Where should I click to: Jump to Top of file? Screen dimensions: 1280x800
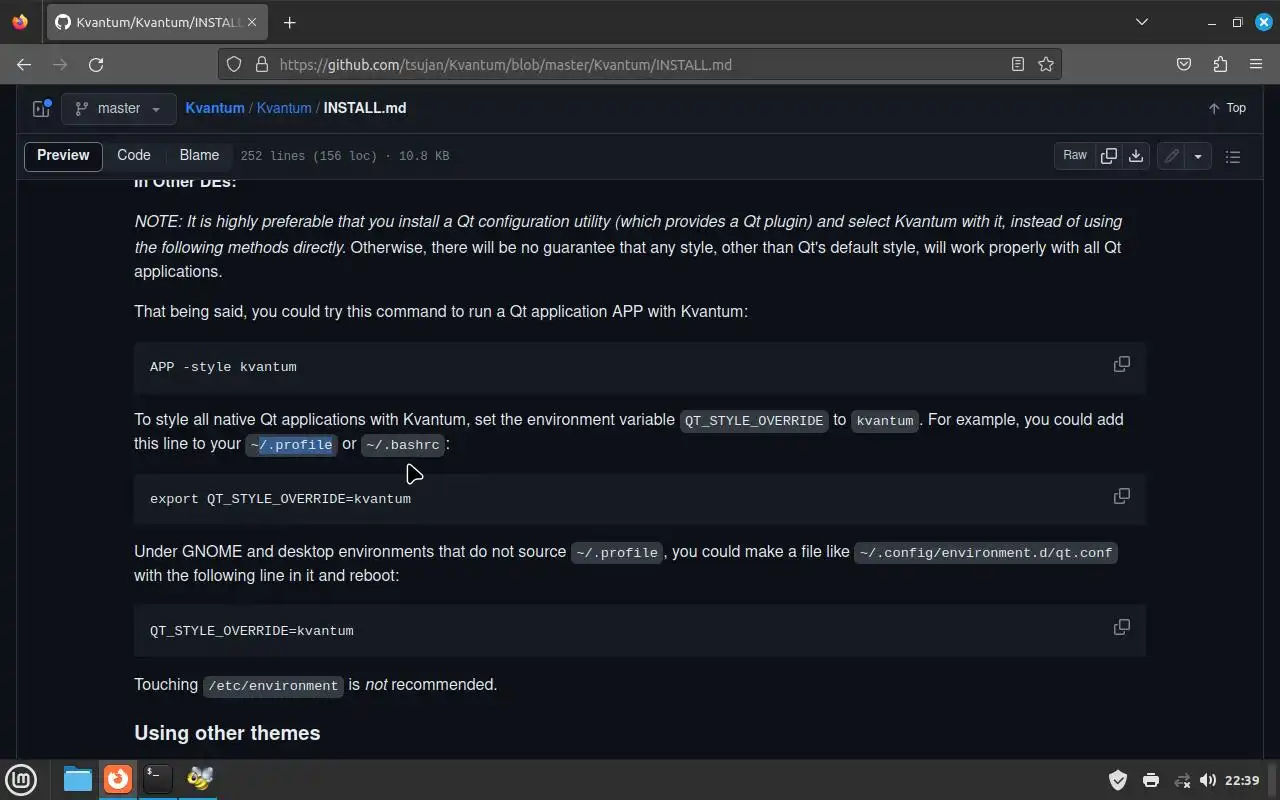pos(1227,108)
